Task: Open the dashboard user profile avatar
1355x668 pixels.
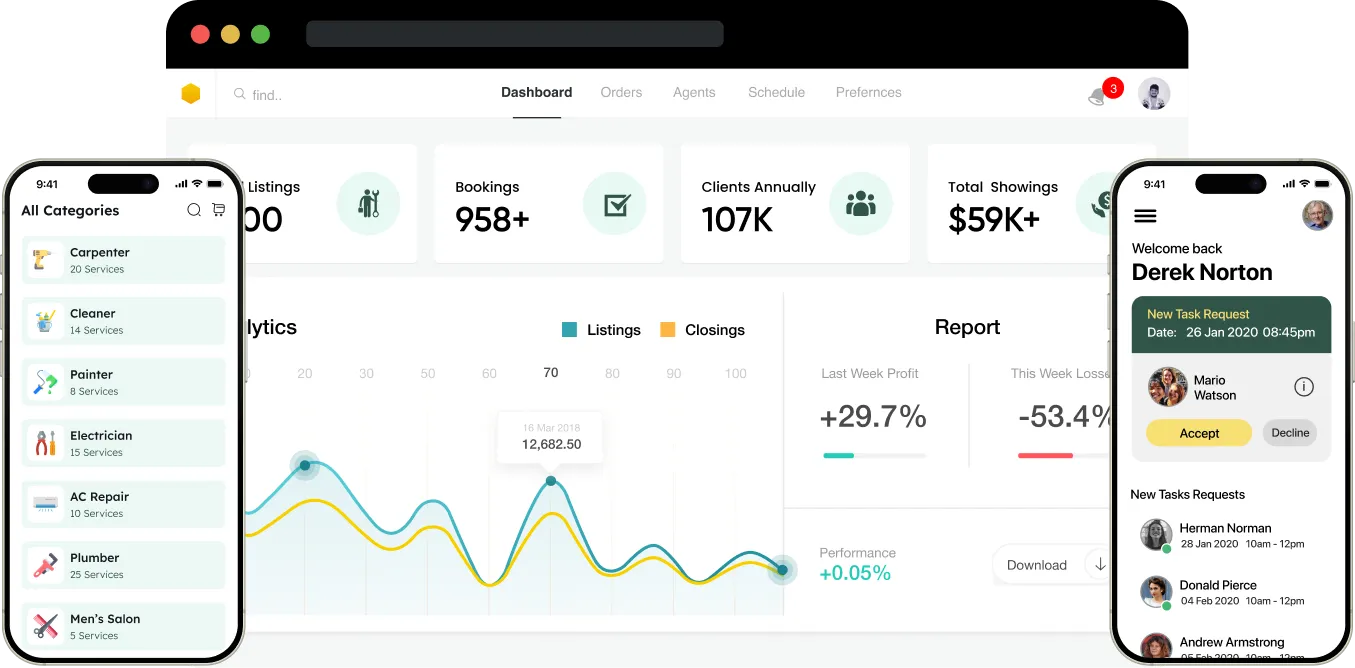Action: pyautogui.click(x=1154, y=94)
